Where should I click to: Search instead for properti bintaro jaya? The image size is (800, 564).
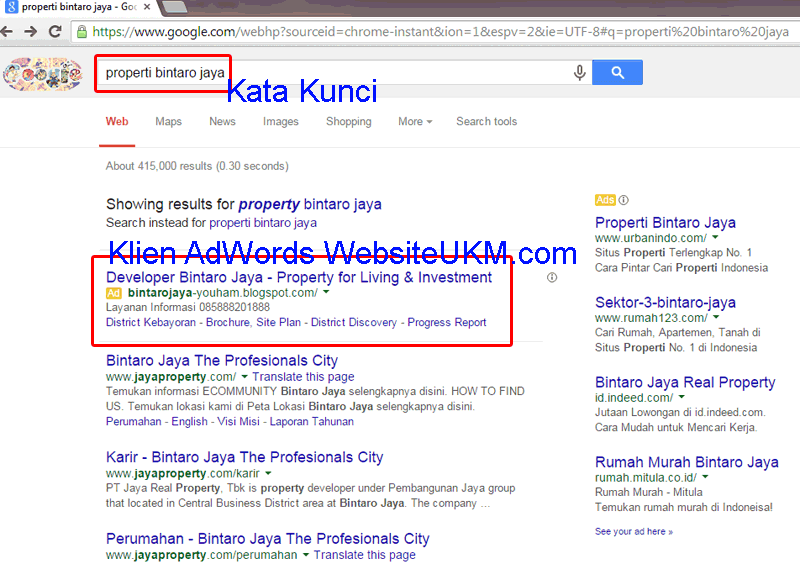263,223
